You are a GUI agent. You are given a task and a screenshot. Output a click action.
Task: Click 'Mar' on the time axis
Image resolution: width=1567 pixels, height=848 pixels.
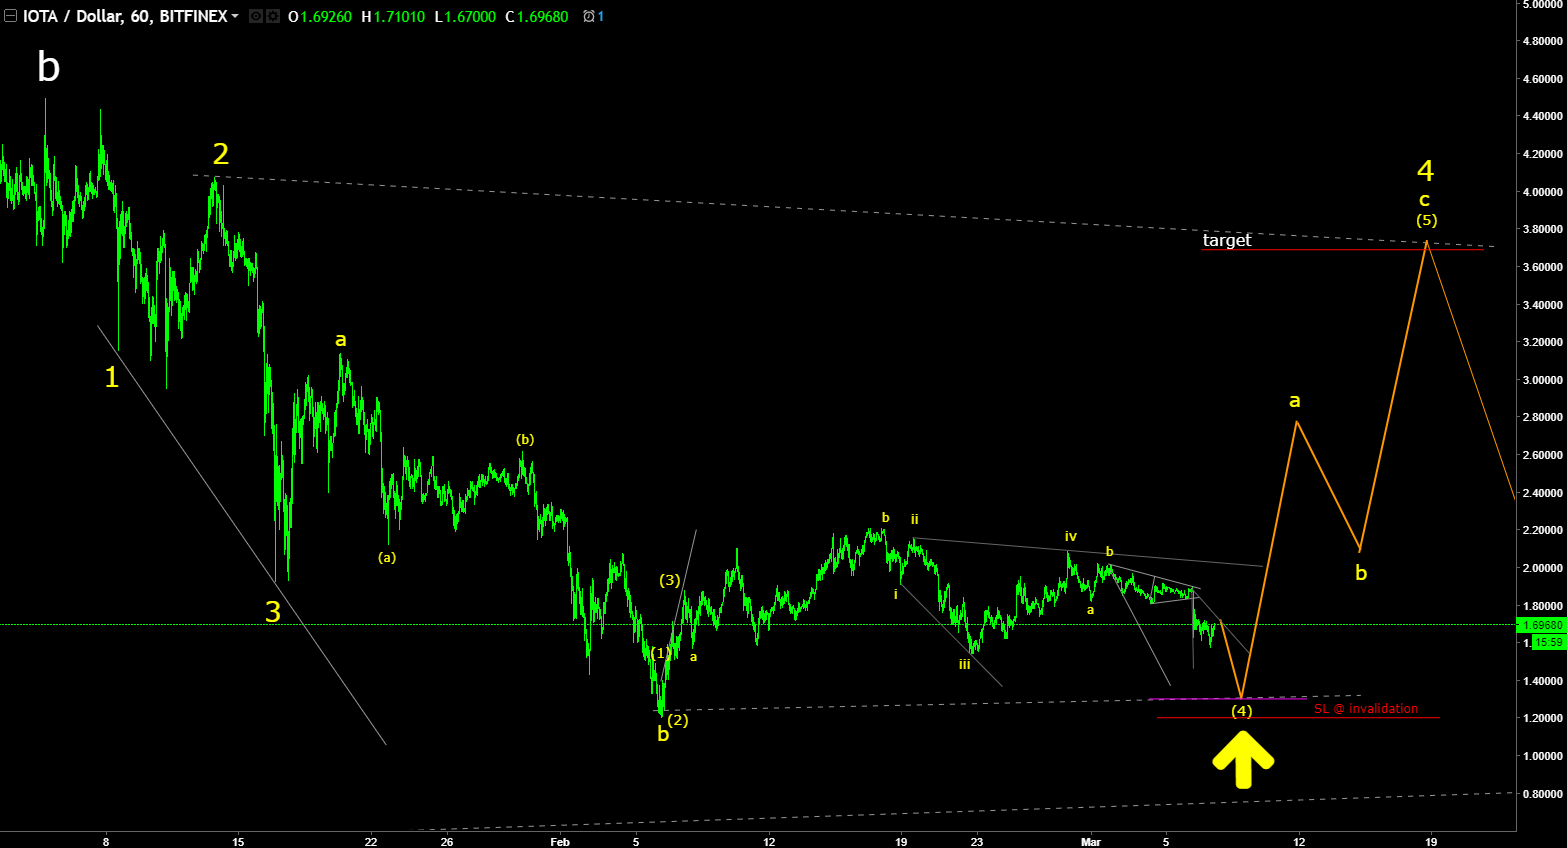point(1091,842)
